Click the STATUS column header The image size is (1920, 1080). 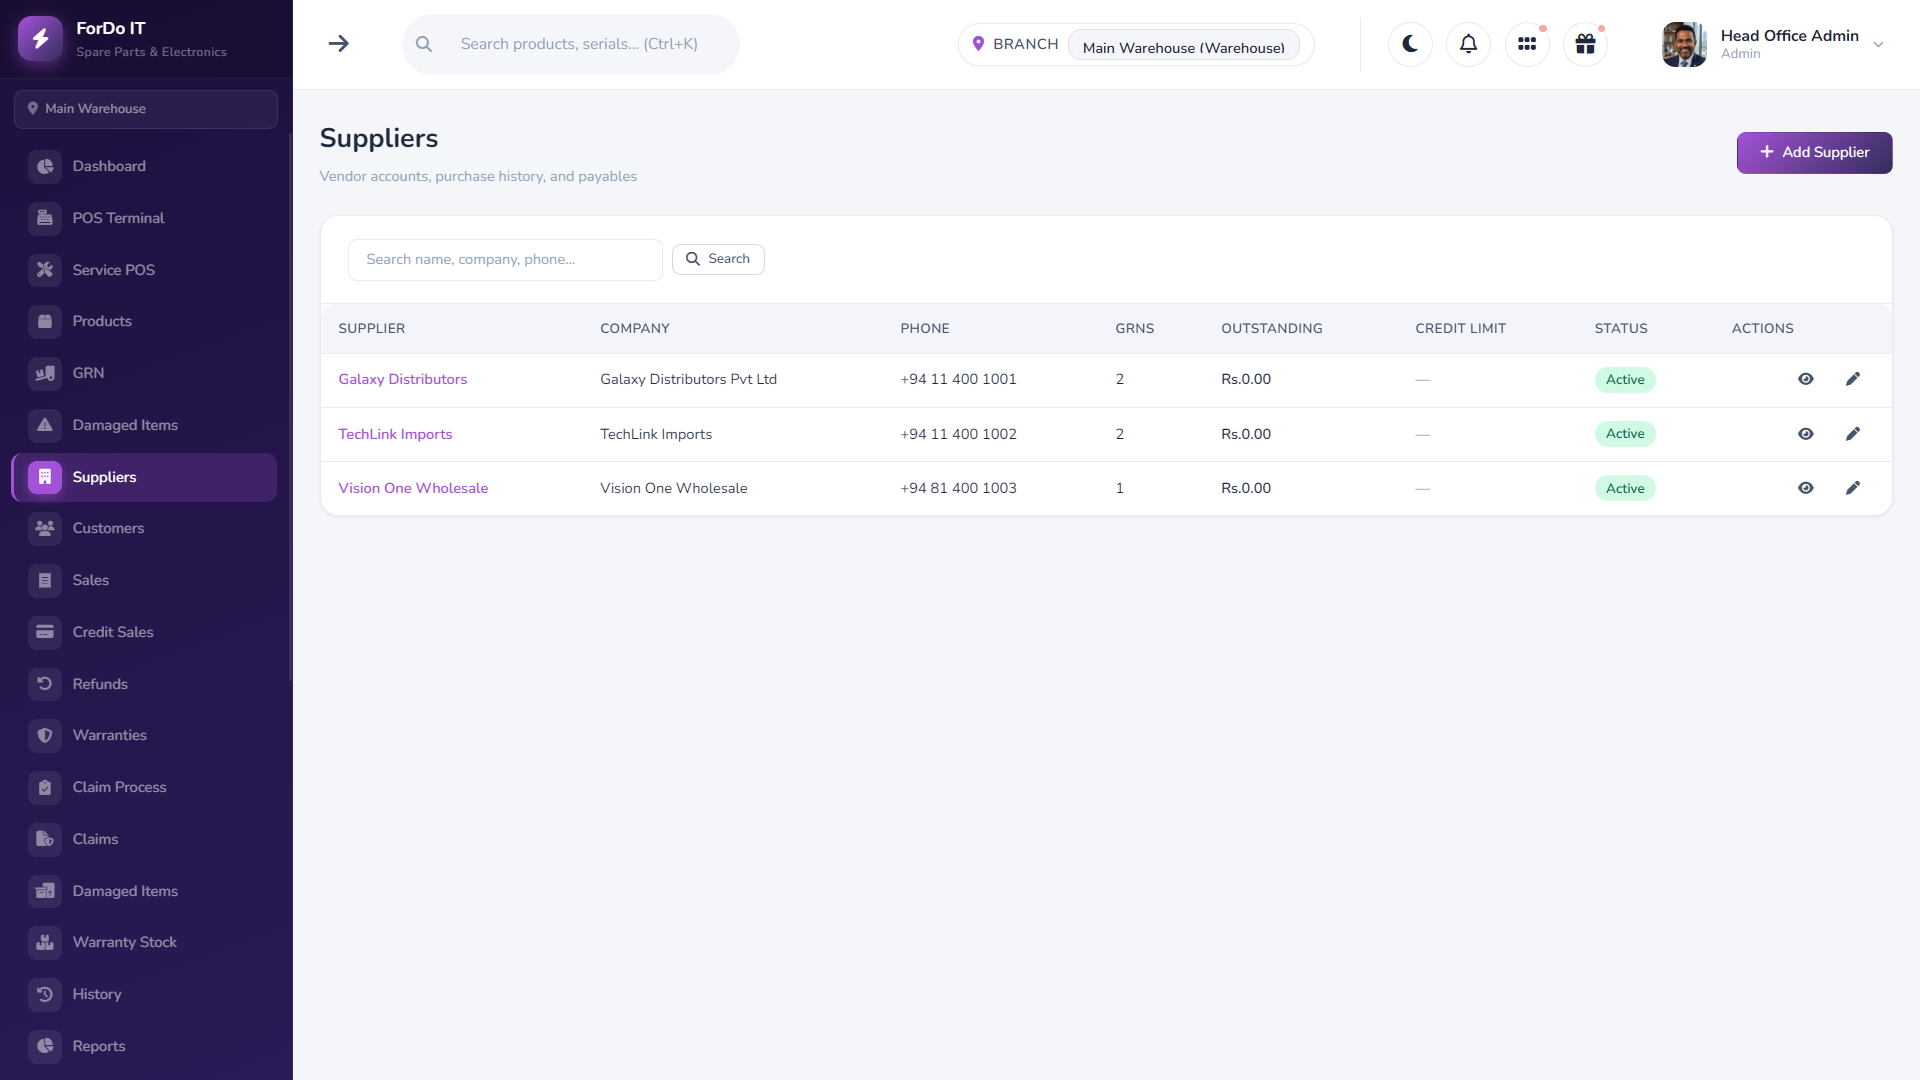1620,328
